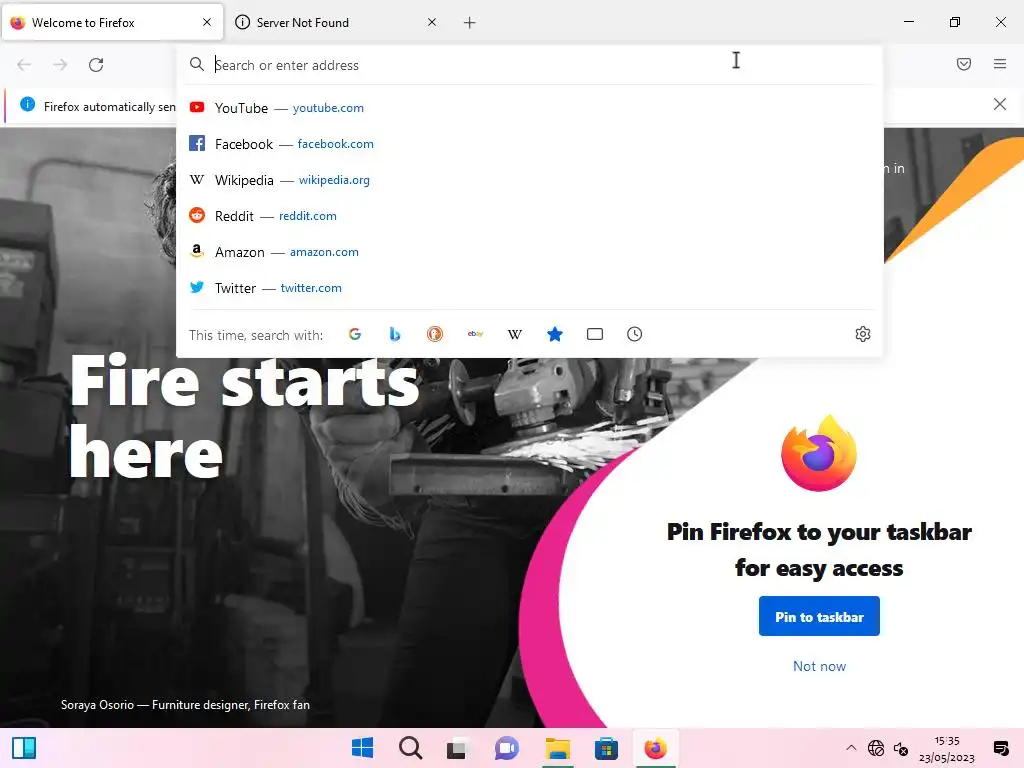Click Pin to taskbar button
Image resolution: width=1024 pixels, height=768 pixels.
819,616
